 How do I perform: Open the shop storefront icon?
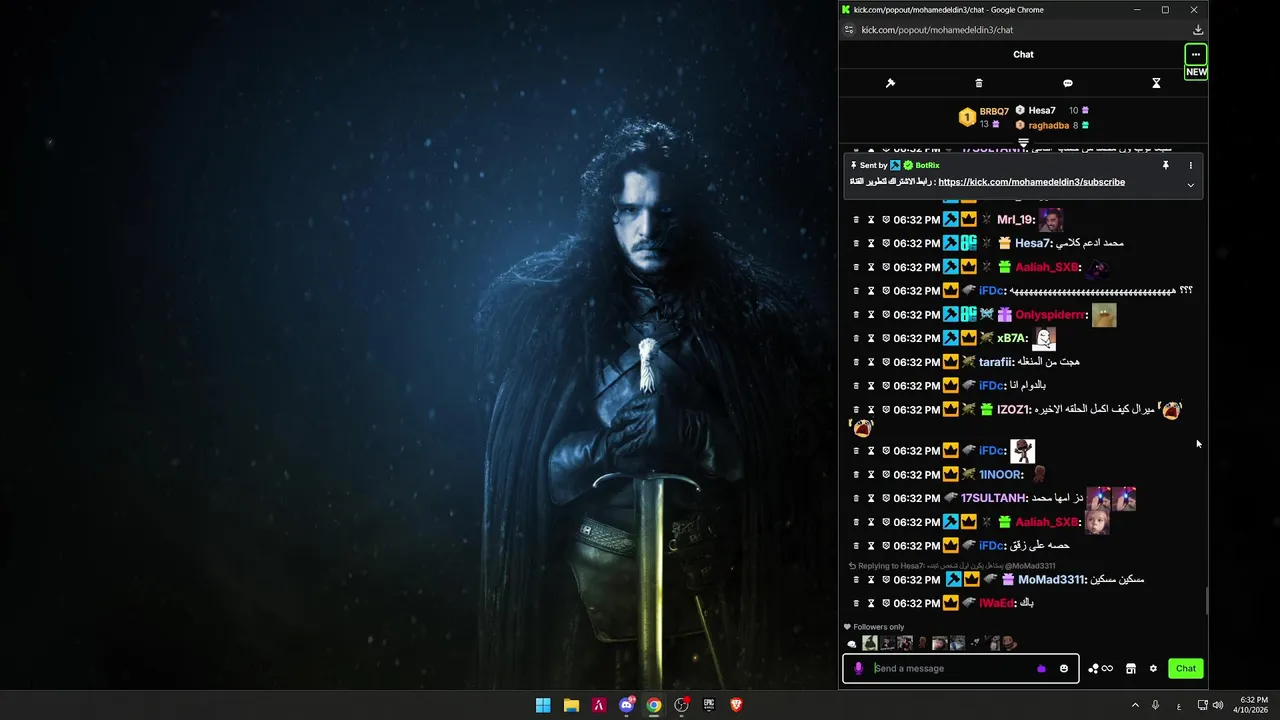[1130, 668]
